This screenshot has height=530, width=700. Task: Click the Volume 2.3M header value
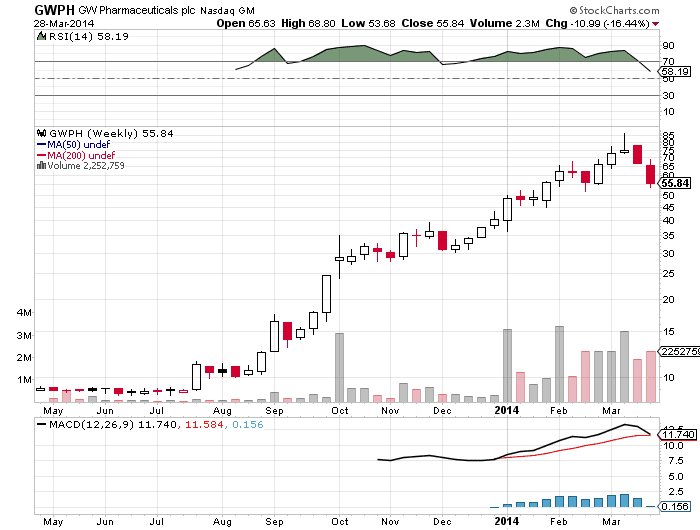tap(504, 23)
